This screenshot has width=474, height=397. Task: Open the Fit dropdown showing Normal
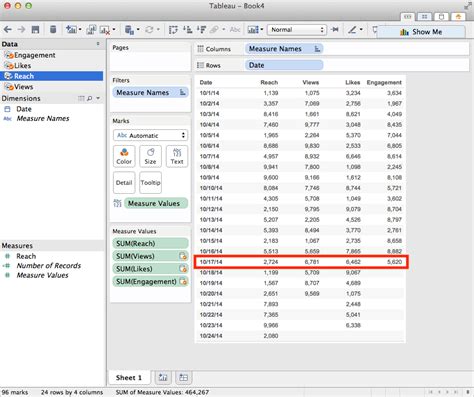[x=297, y=30]
